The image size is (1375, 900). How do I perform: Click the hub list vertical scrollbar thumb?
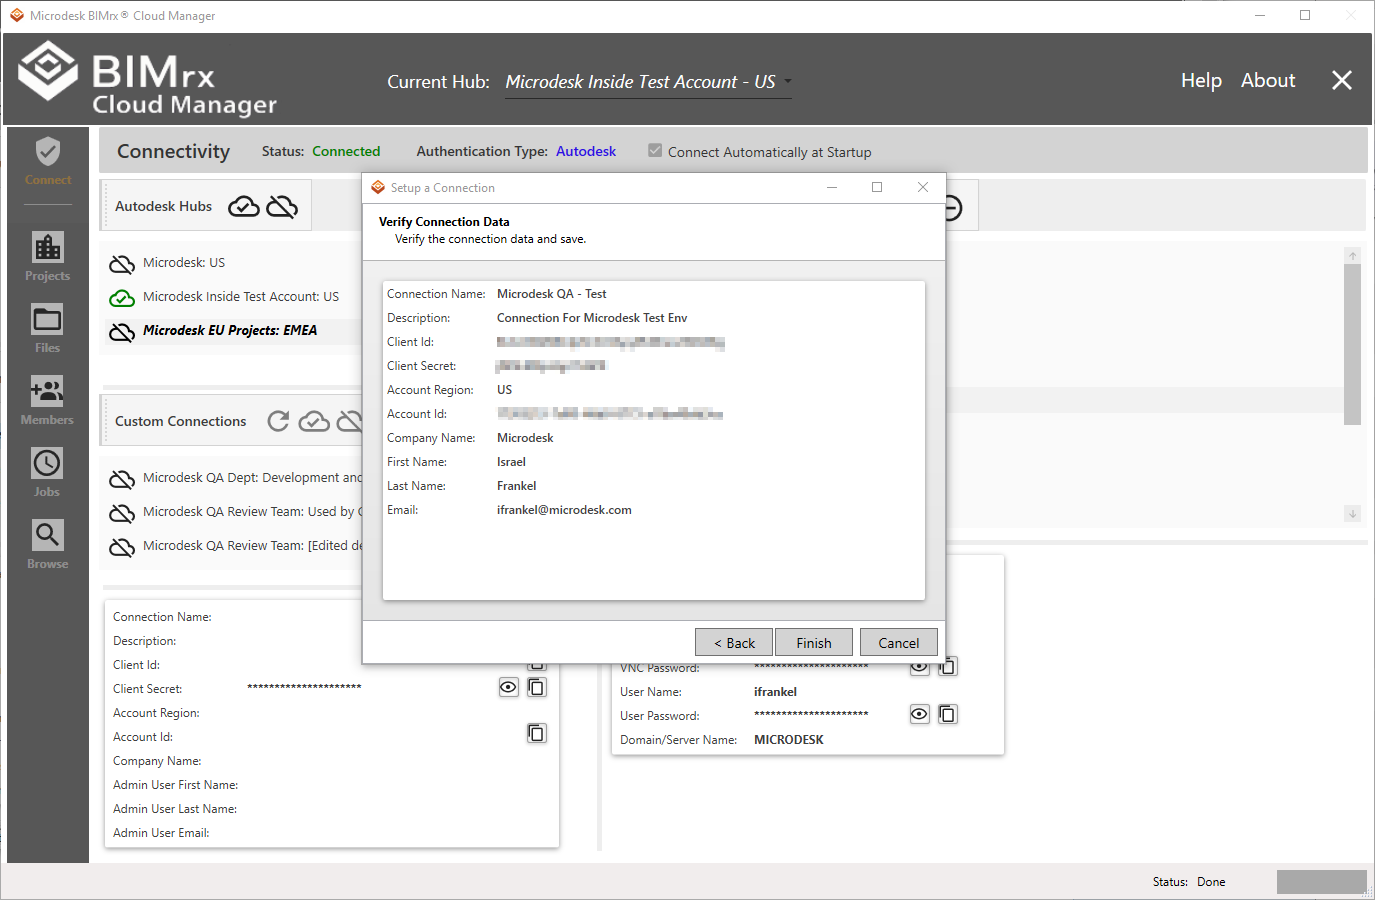[x=1352, y=345]
